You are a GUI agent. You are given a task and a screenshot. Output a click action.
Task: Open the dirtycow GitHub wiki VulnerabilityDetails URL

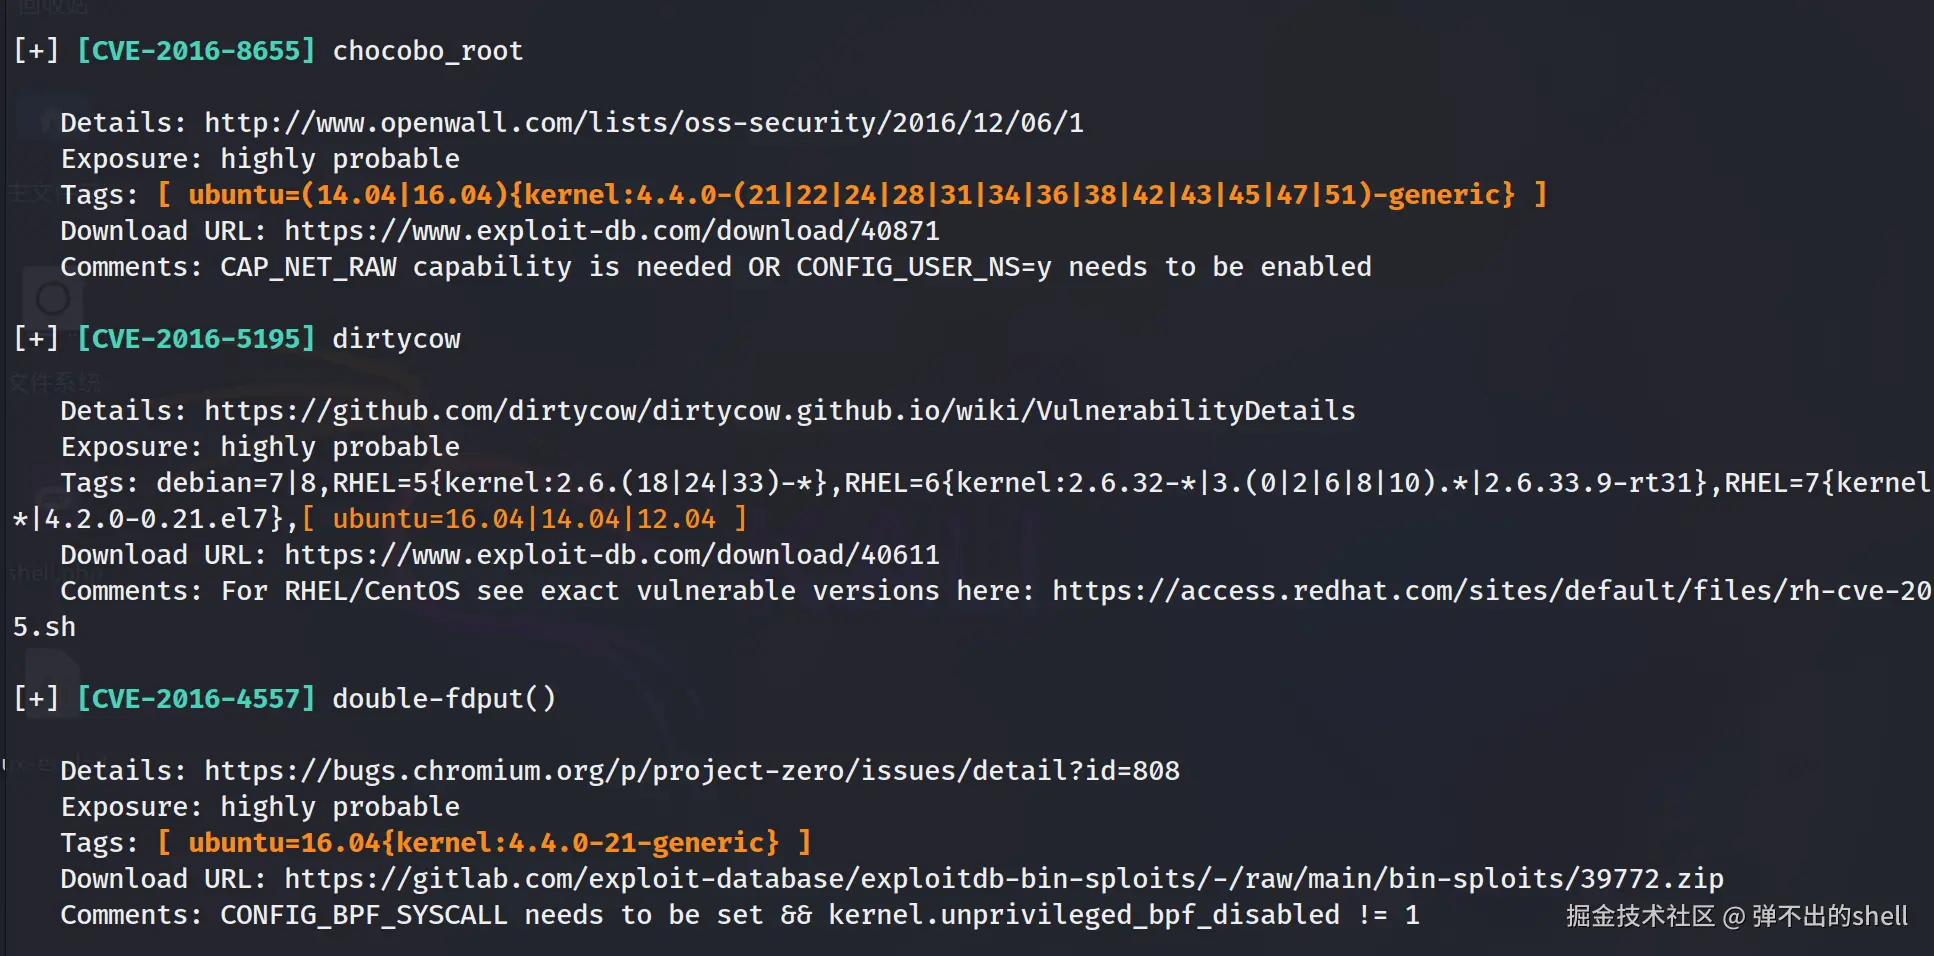pos(779,411)
